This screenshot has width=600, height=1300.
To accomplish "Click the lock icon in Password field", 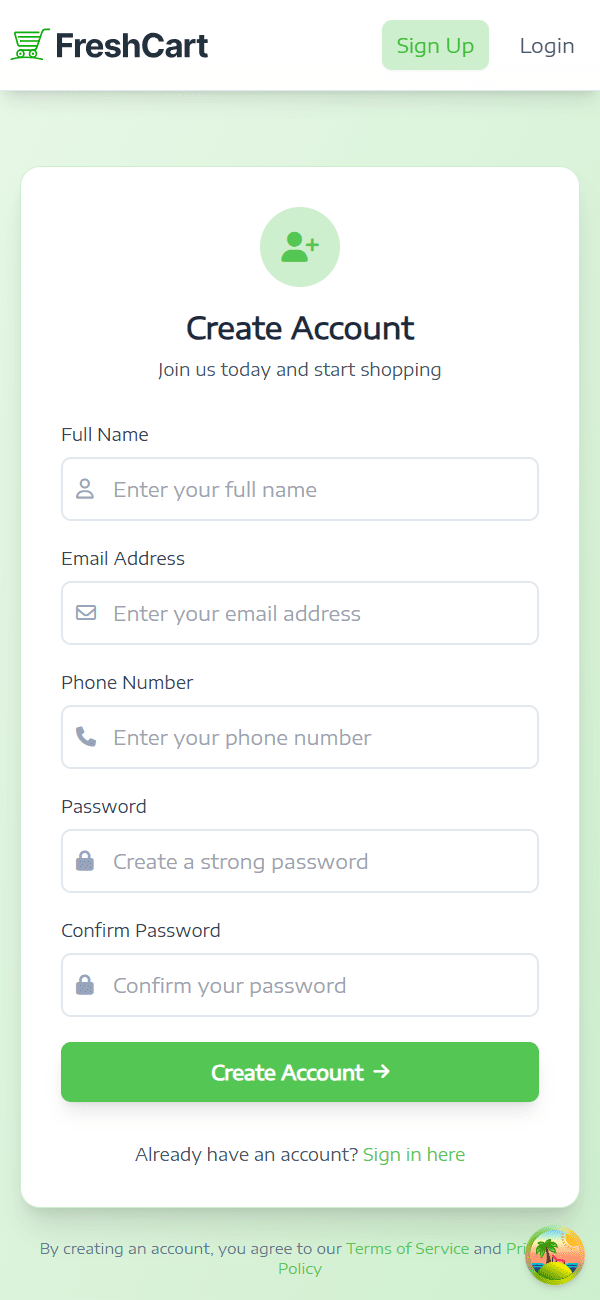I will 85,861.
